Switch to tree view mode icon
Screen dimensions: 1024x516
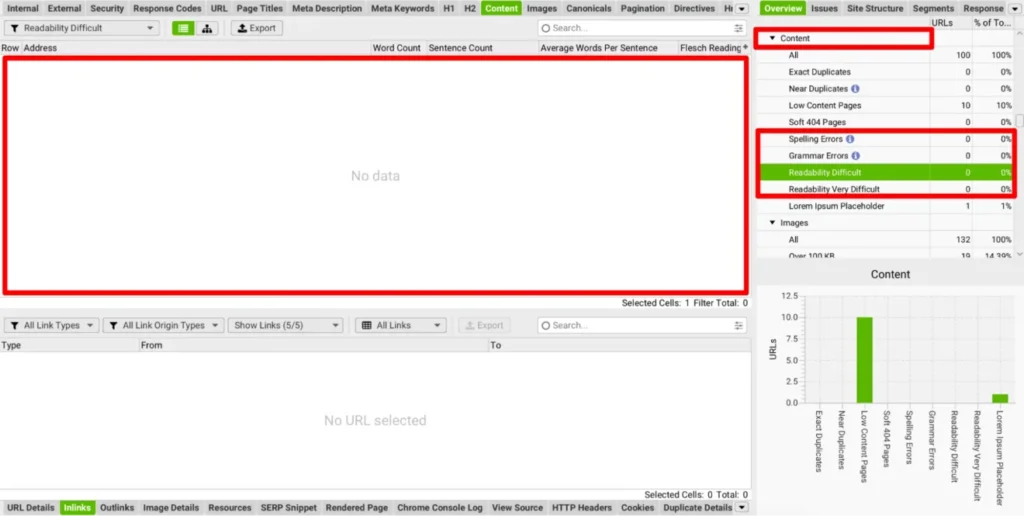[x=207, y=28]
